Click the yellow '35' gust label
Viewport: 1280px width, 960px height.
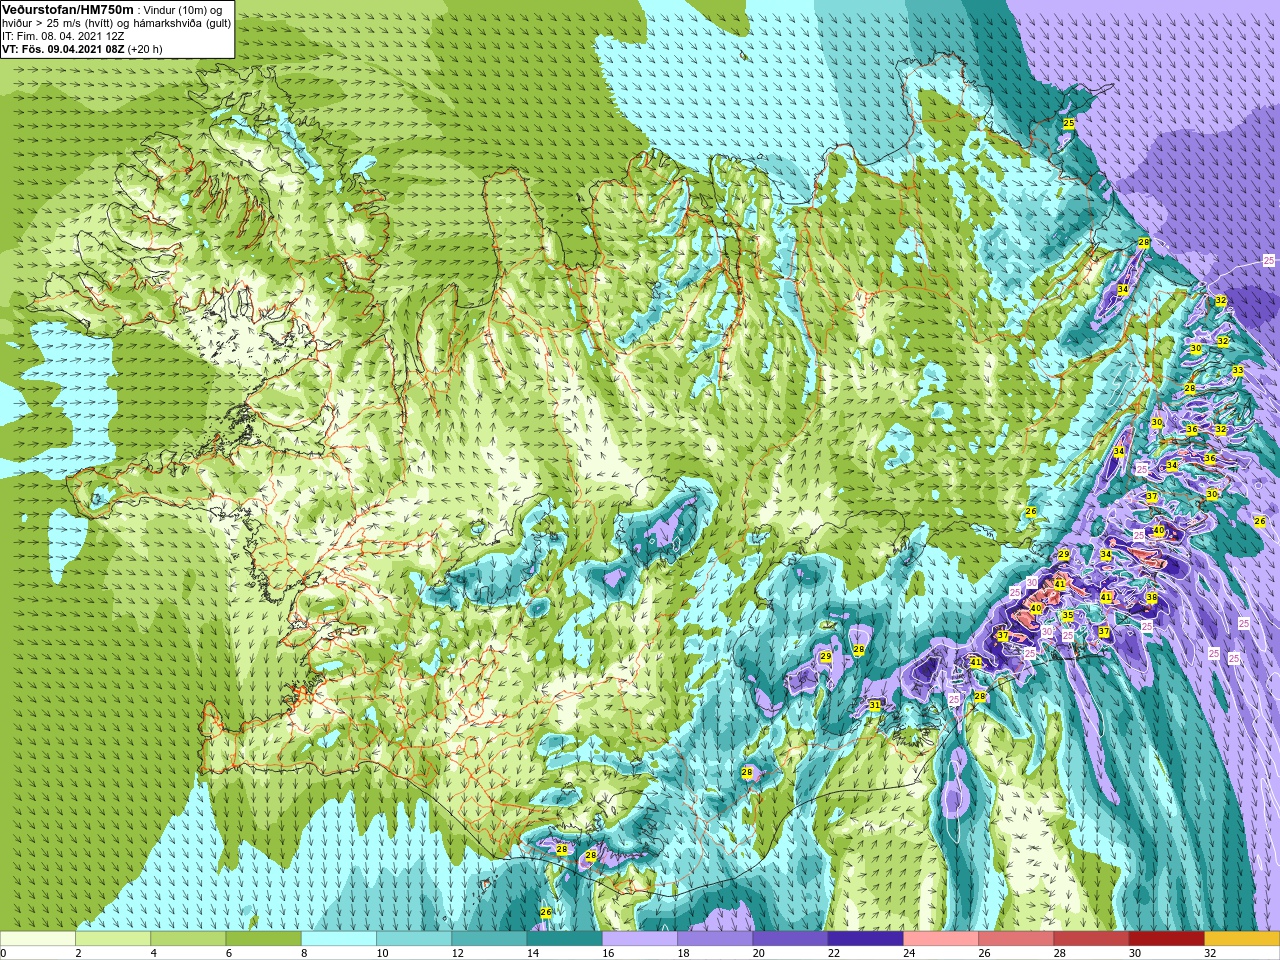(x=1067, y=615)
